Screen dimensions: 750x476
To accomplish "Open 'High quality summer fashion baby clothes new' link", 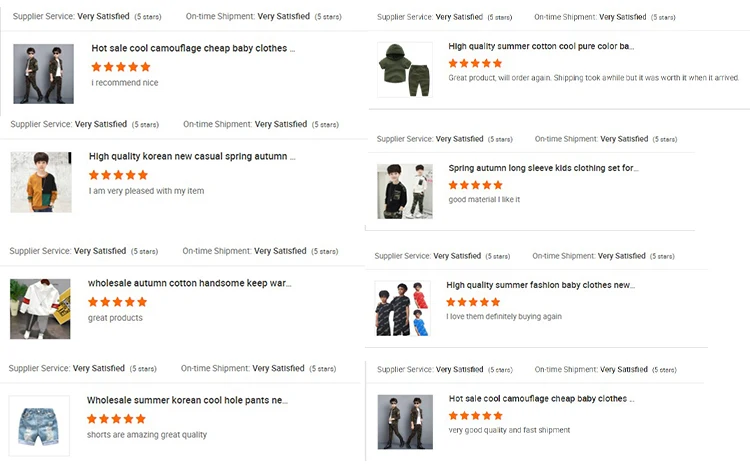I will pyautogui.click(x=540, y=285).
